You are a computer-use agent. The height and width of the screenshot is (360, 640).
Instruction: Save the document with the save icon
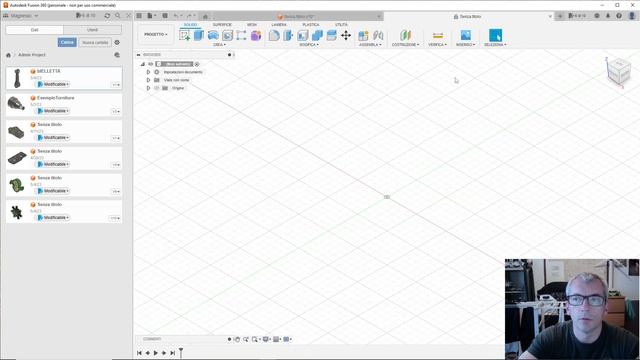[165, 16]
